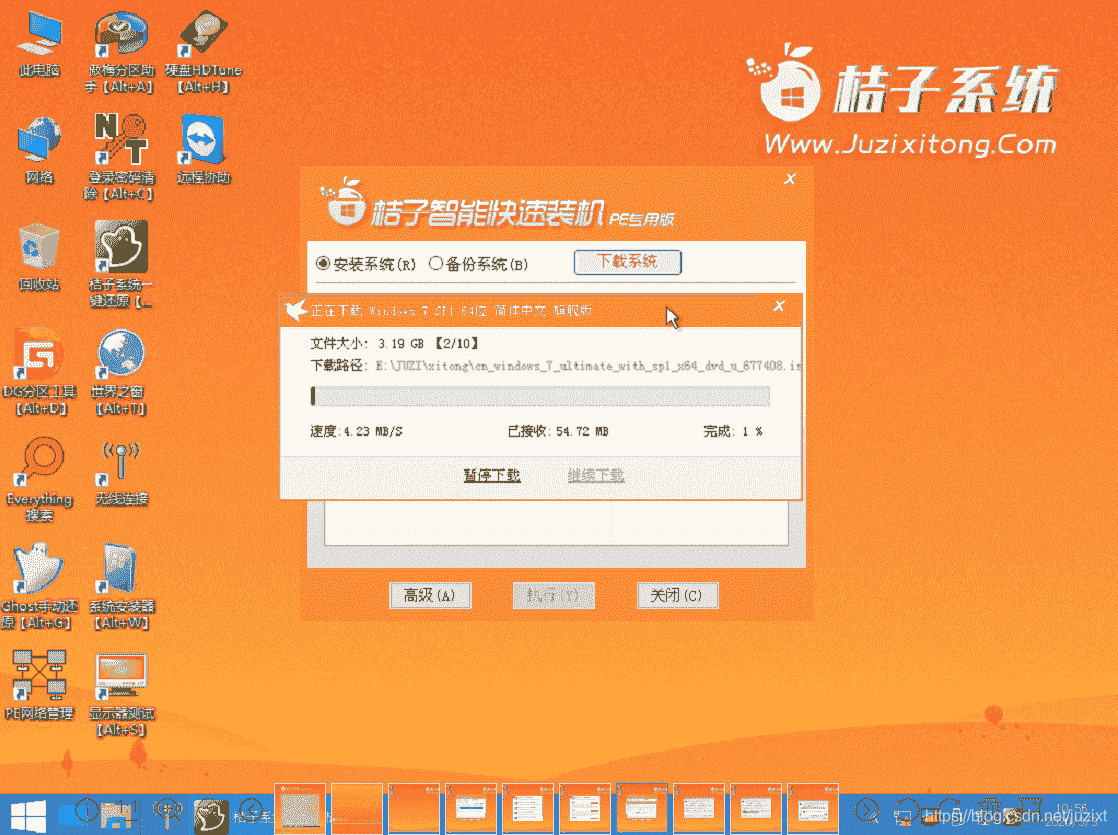1118x835 pixels.
Task: Open 系统安装器 system installer icon
Action: [120, 587]
